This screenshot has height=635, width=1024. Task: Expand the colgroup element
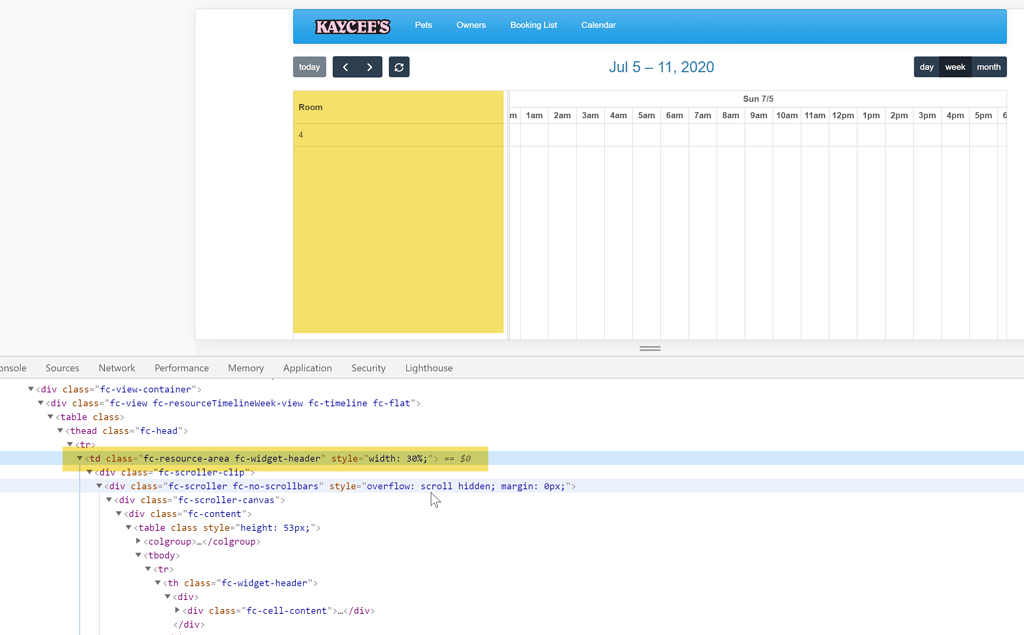tap(138, 541)
